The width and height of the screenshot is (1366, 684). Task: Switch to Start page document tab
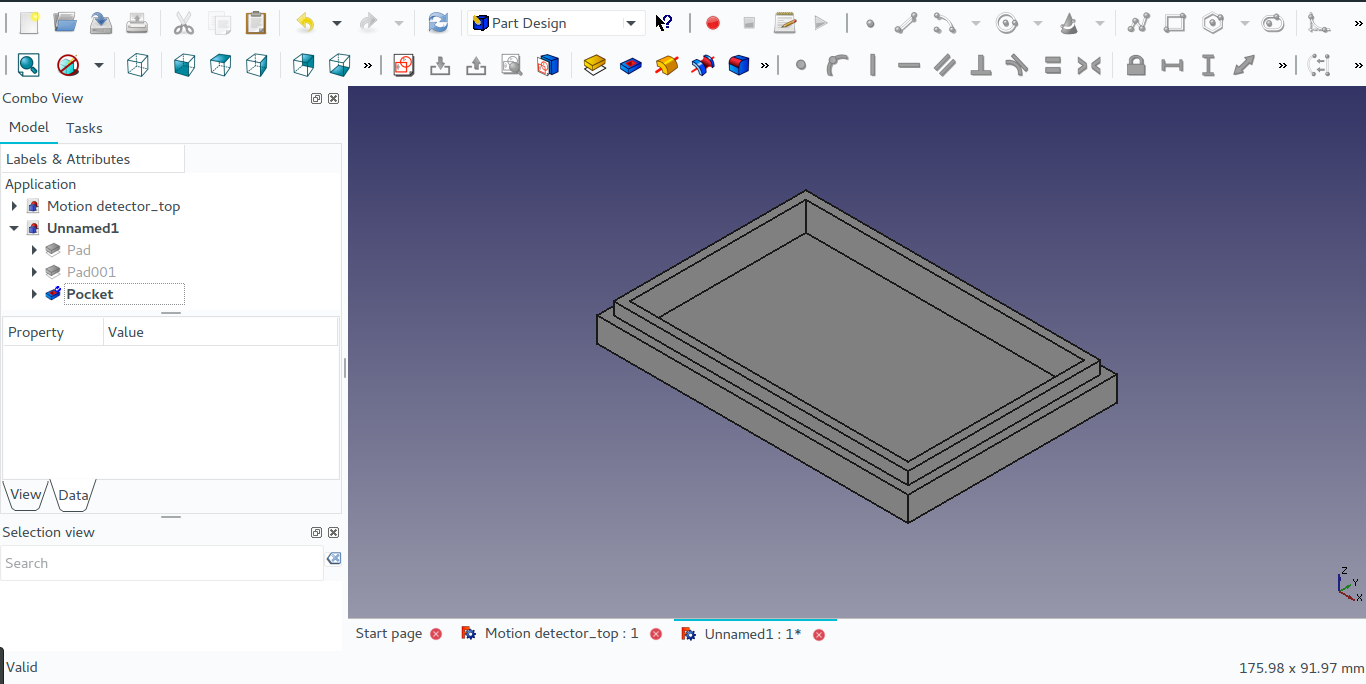[x=389, y=634]
